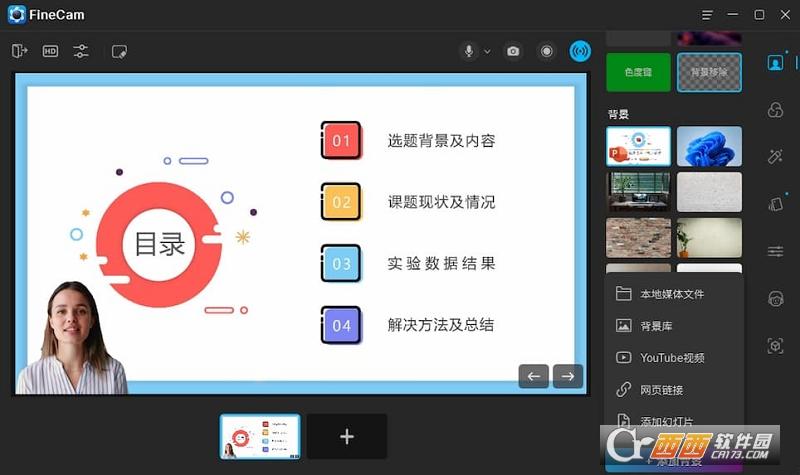Viewport: 800px width, 475px height.
Task: Go to previous slide with left arrow
Action: click(534, 376)
